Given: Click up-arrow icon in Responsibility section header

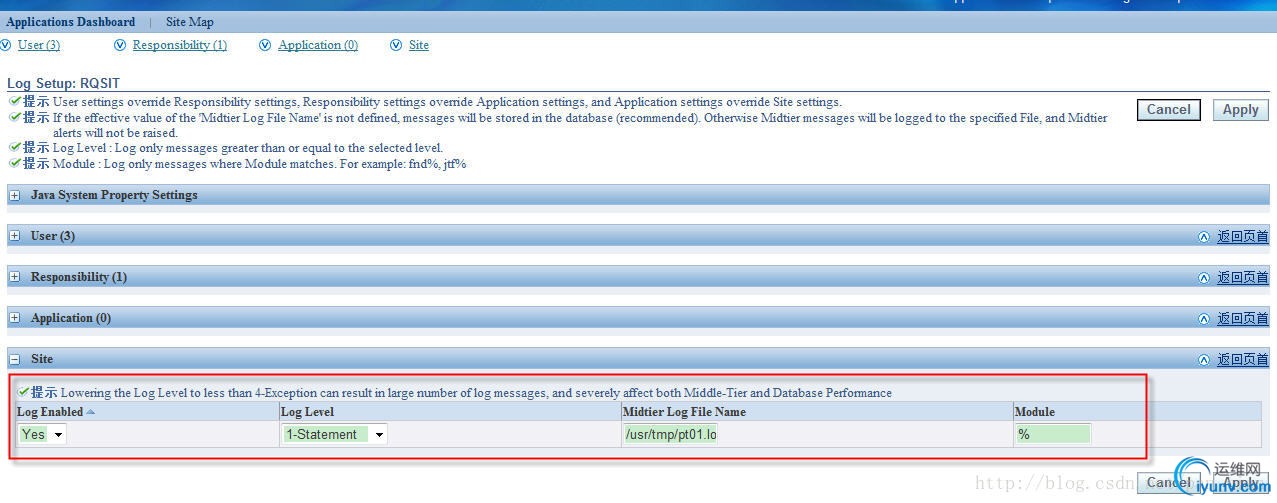Looking at the screenshot, I should click(x=1204, y=278).
